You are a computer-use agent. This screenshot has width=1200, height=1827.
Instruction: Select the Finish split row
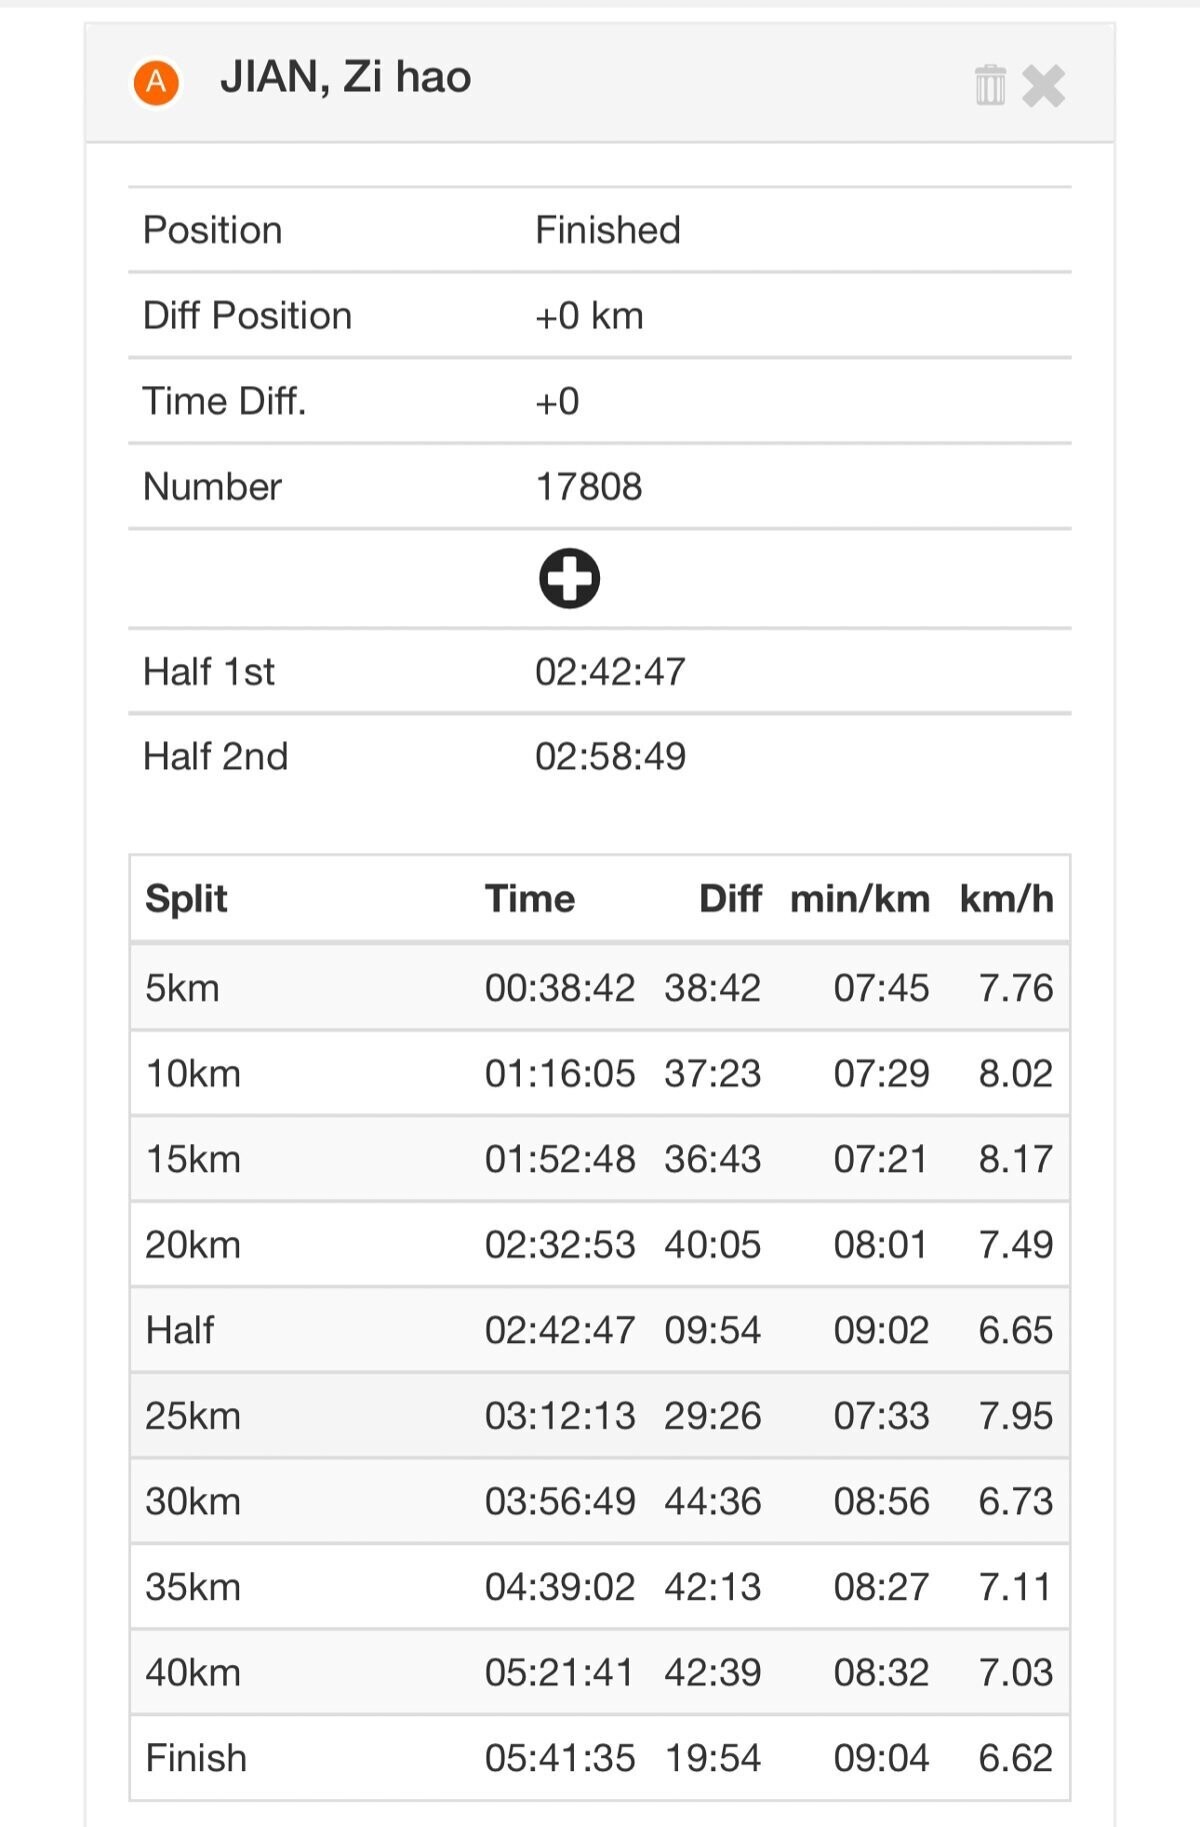600,1758
